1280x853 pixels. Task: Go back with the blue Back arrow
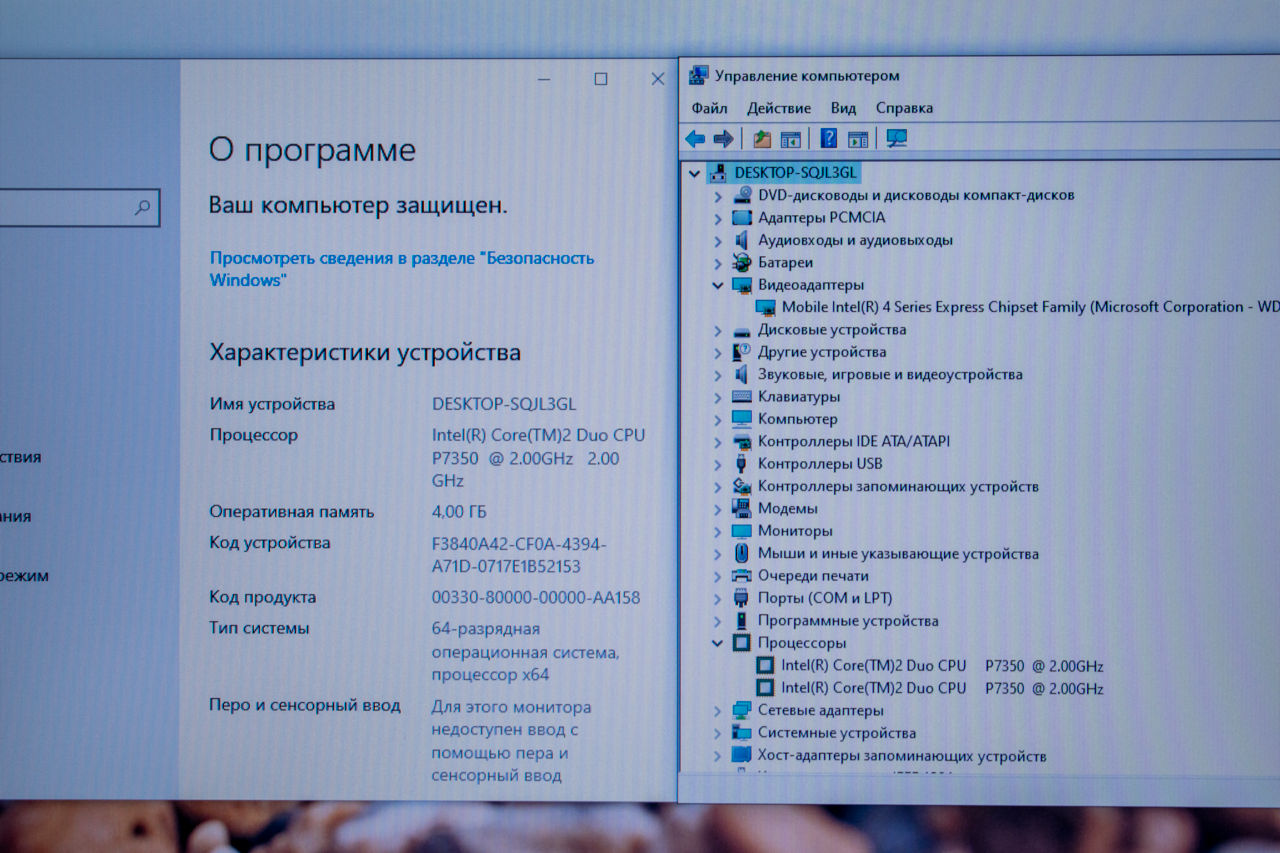[695, 139]
